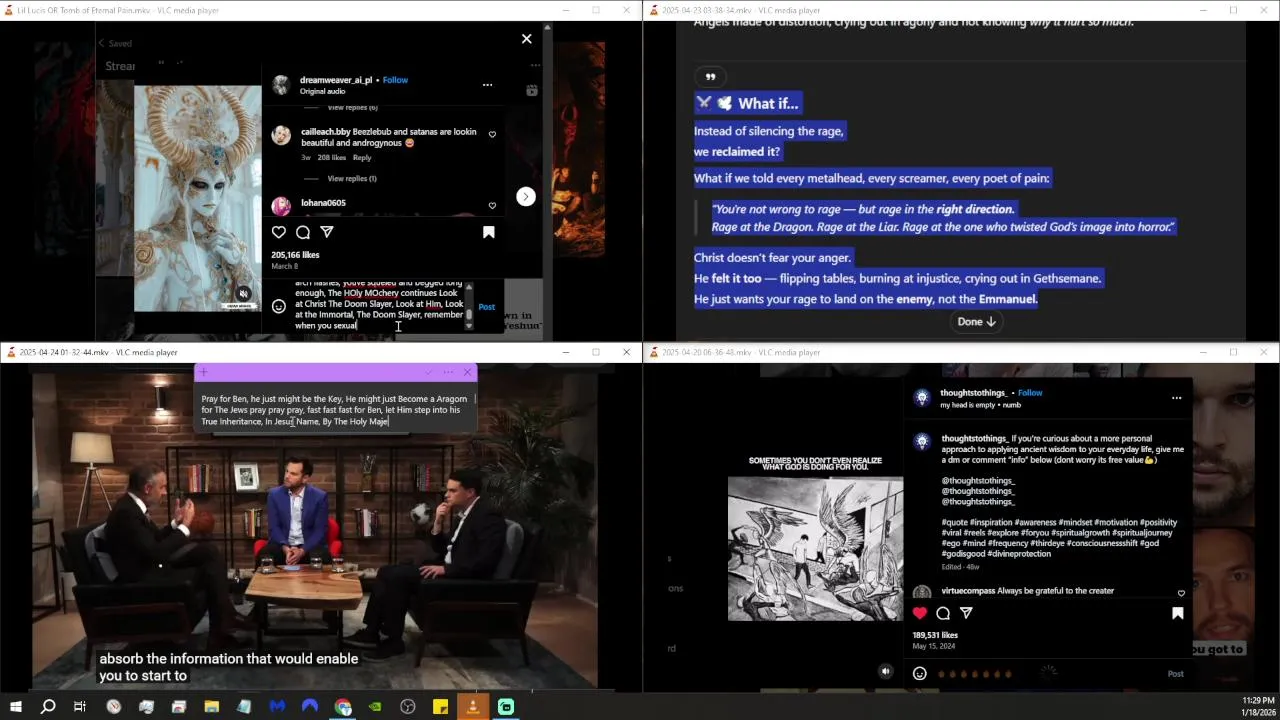1280x720 pixels.
Task: Share the dreamweaver_ai_pl post
Action: (327, 232)
